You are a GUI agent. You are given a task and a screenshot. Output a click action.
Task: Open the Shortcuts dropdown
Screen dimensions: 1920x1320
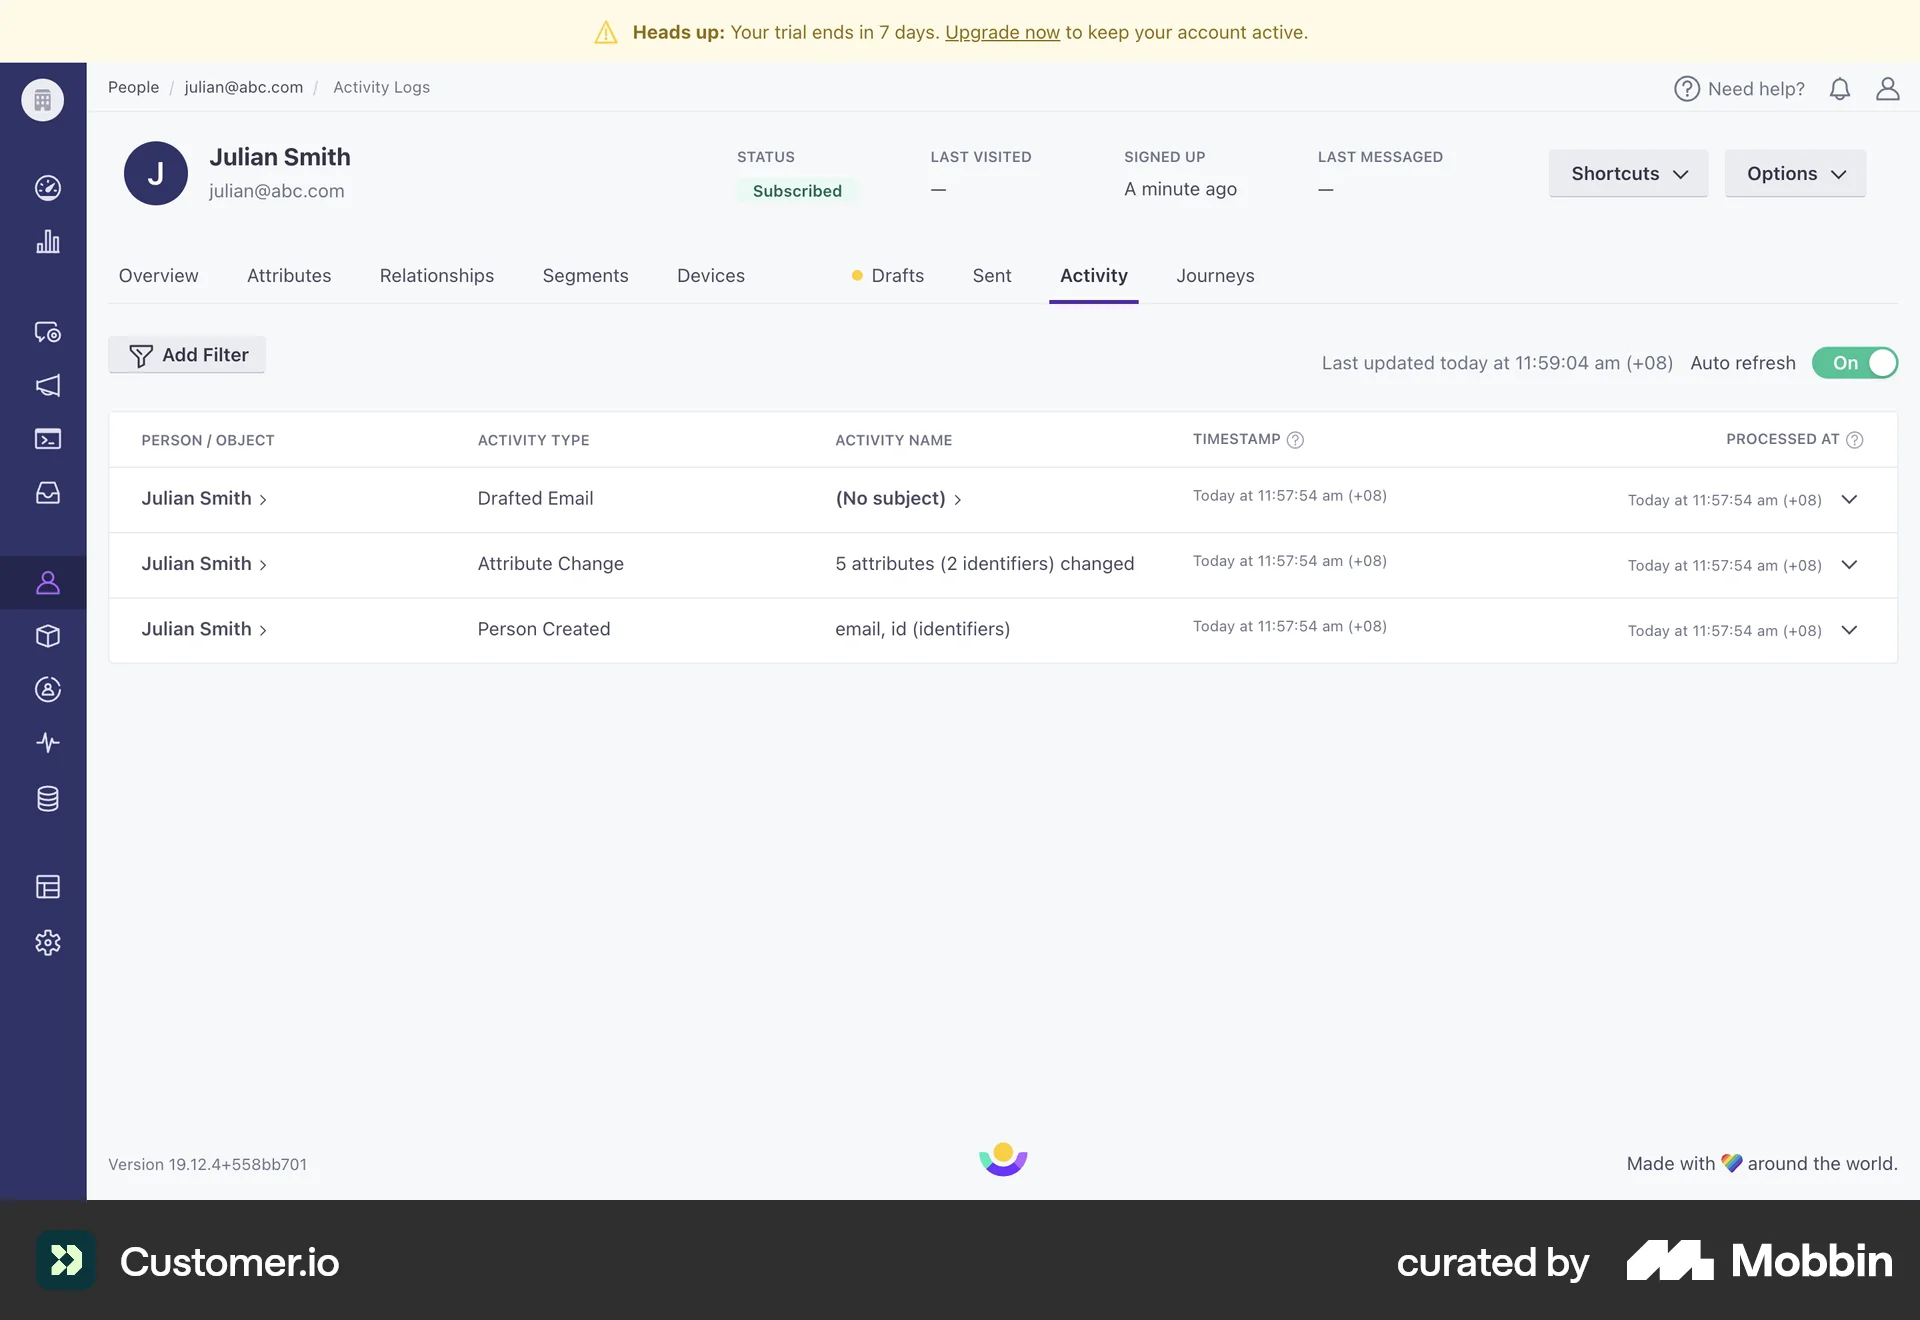(x=1627, y=173)
